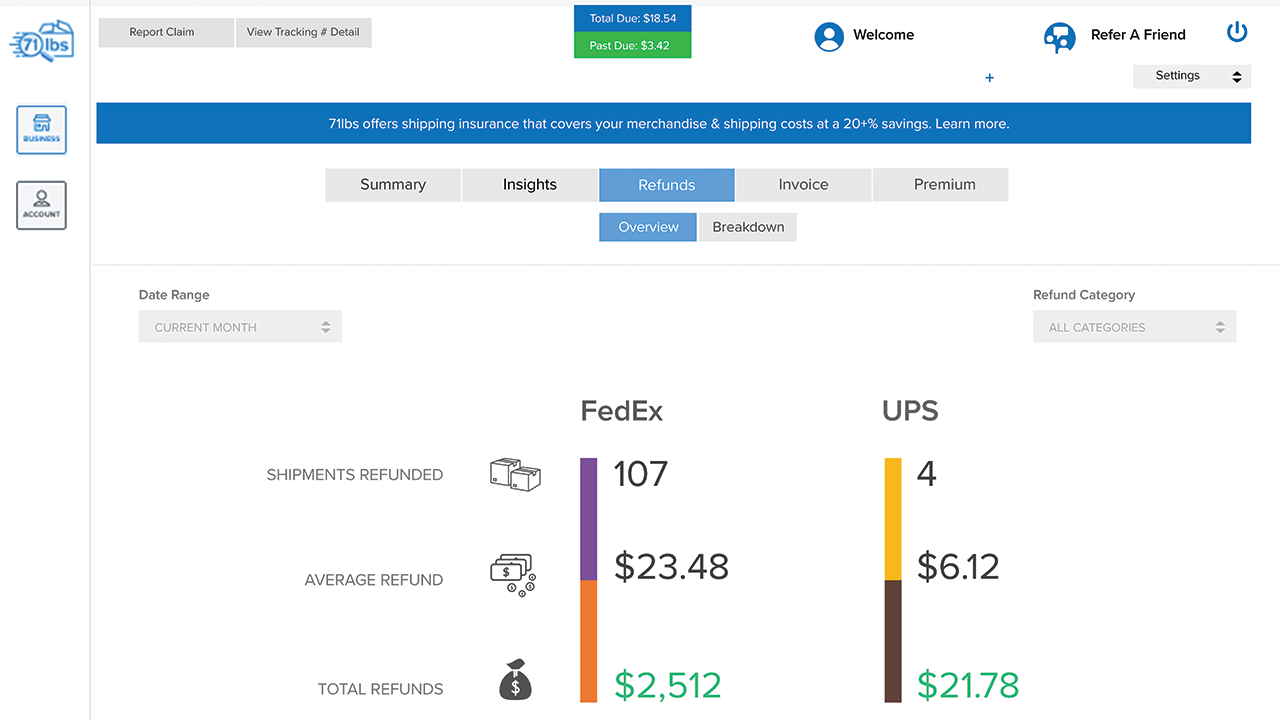Image resolution: width=1280 pixels, height=720 pixels.
Task: Click the Total Refunds money bag icon
Action: click(x=515, y=679)
